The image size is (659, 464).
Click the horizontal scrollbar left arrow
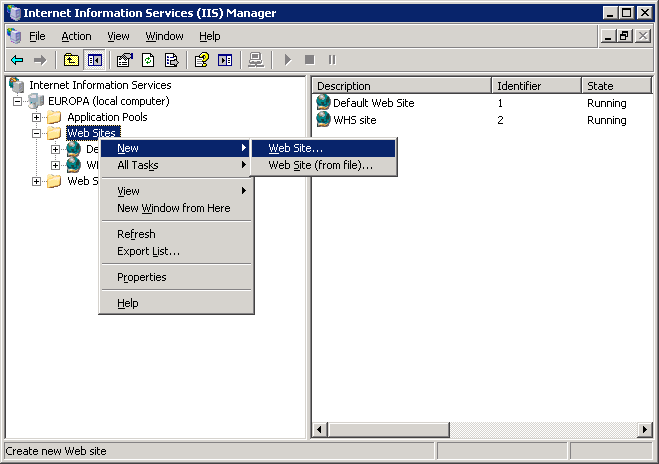(320, 430)
